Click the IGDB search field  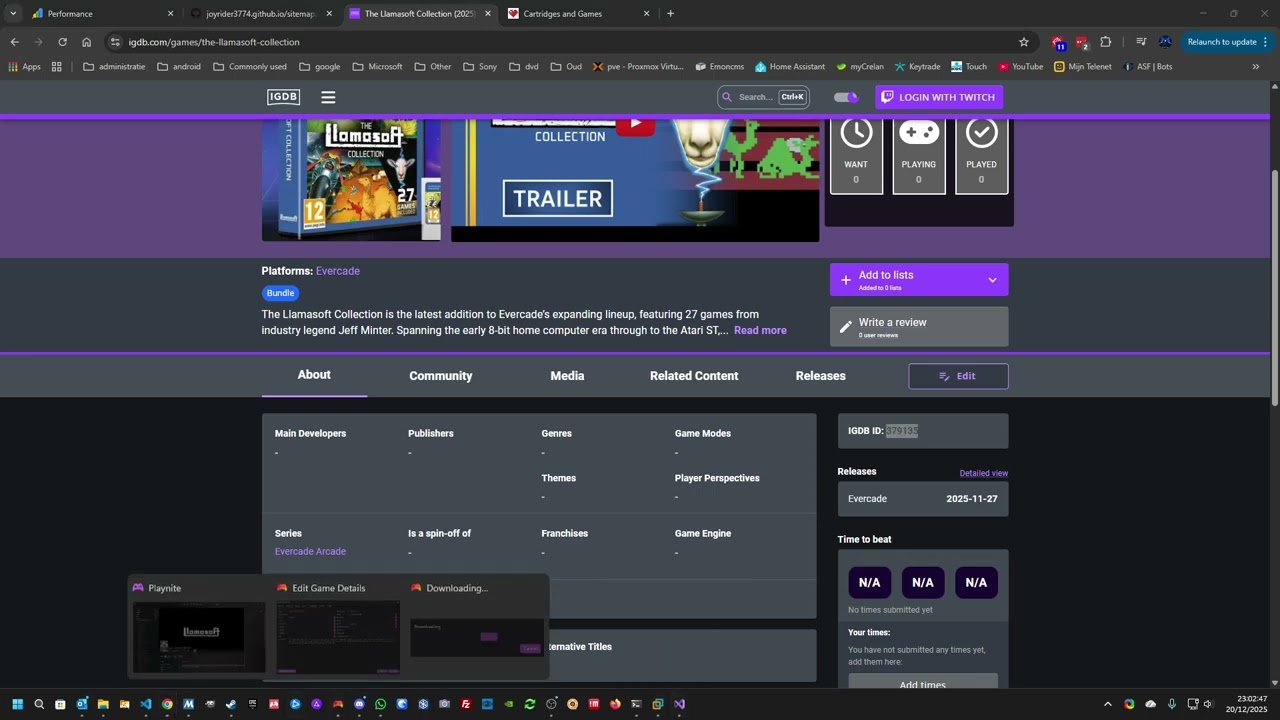pos(763,97)
